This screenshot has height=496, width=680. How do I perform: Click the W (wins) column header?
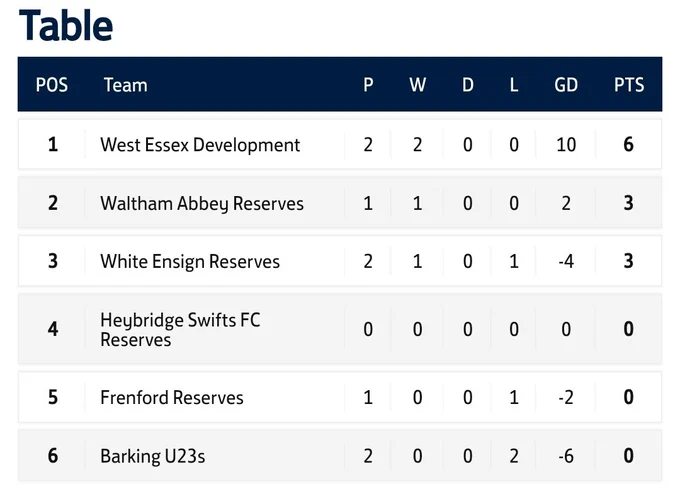[x=418, y=85]
